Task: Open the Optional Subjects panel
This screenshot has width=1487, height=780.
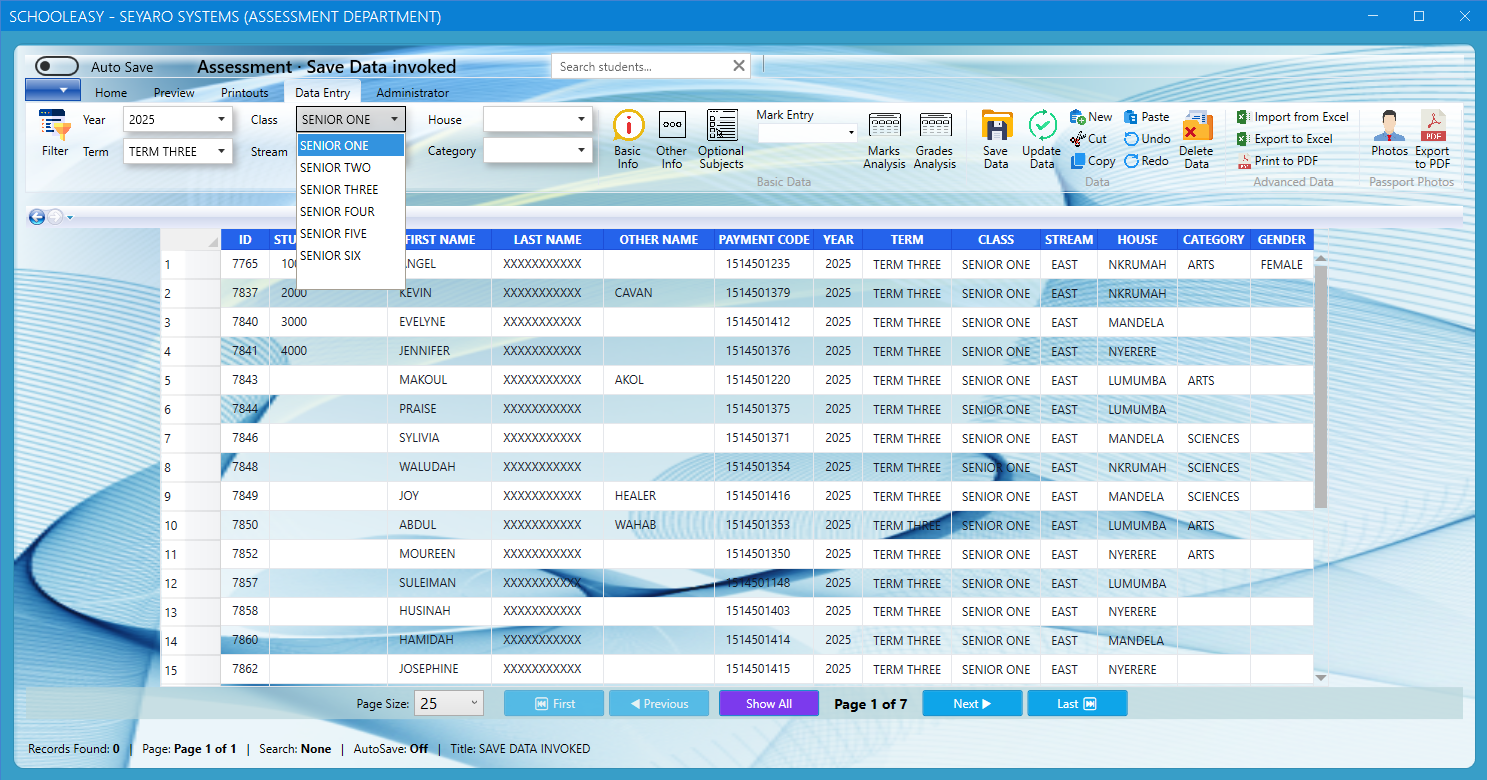Action: [721, 135]
